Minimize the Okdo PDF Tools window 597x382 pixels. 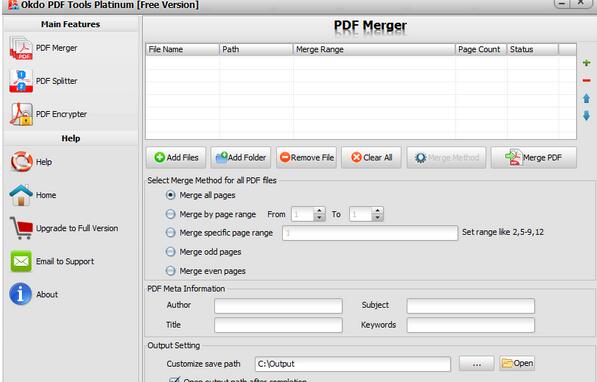tap(562, 3)
